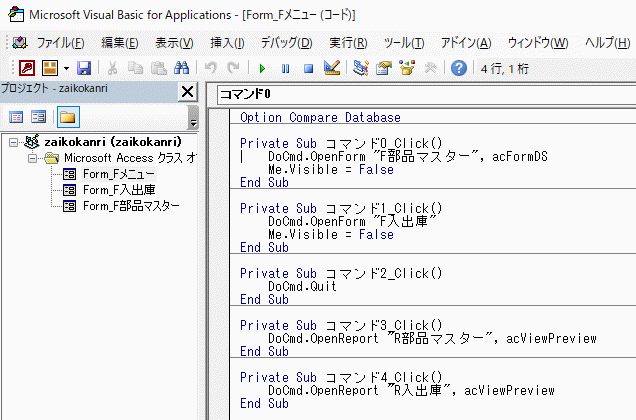Click Option Compare Database line
Screen dimensions: 636x420
(320, 117)
